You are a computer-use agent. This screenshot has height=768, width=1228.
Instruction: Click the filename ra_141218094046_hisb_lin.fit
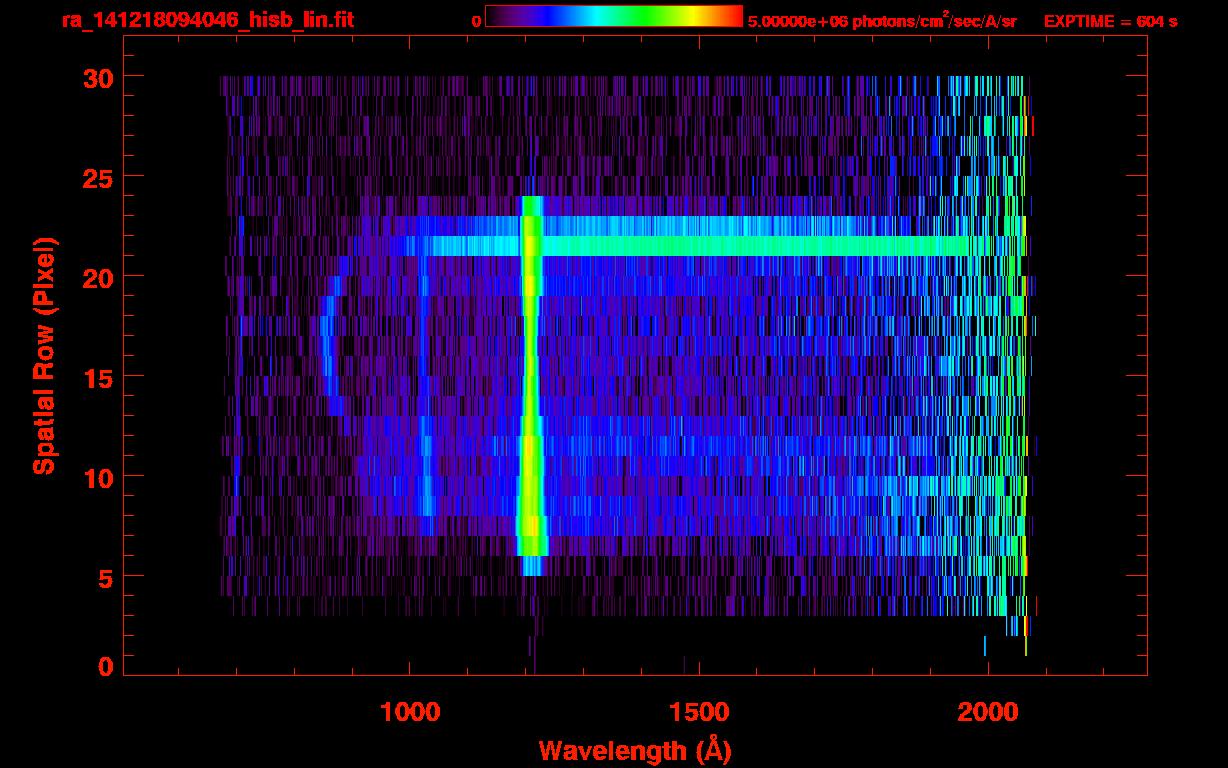(x=207, y=20)
